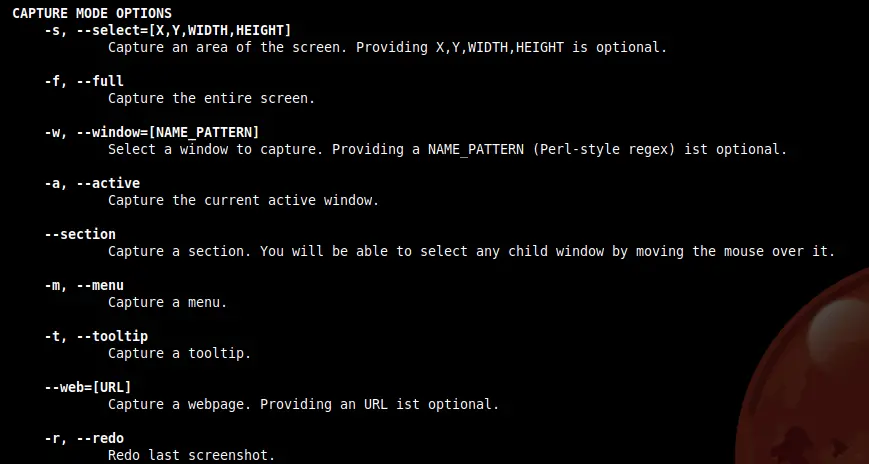The image size is (869, 464).
Task: Click the 'Redo last screenshot.' description
Action: [192, 455]
